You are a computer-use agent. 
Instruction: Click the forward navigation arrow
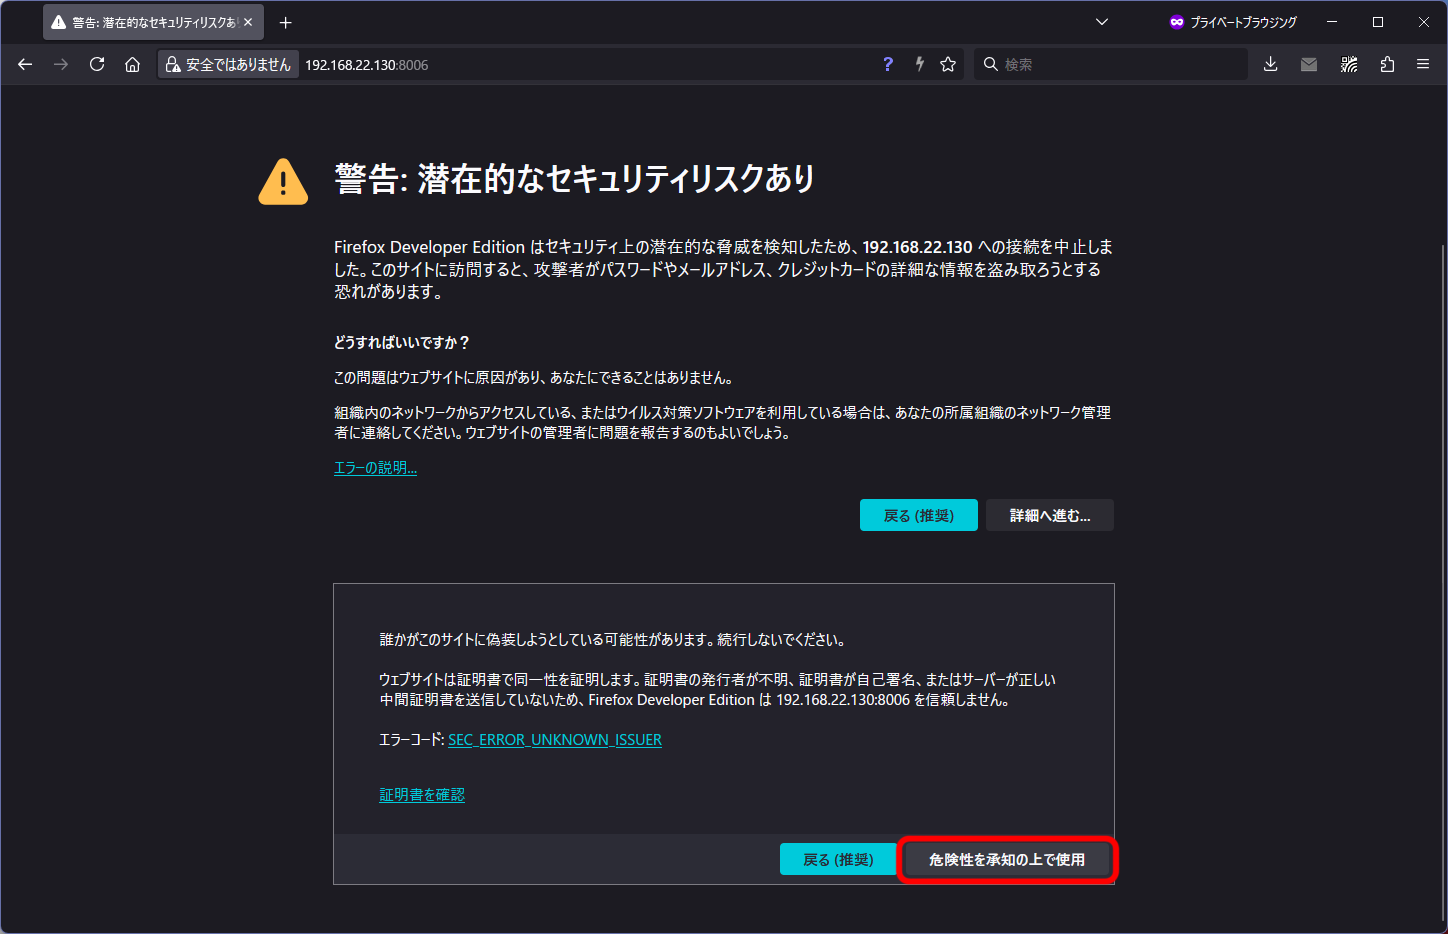click(x=61, y=64)
